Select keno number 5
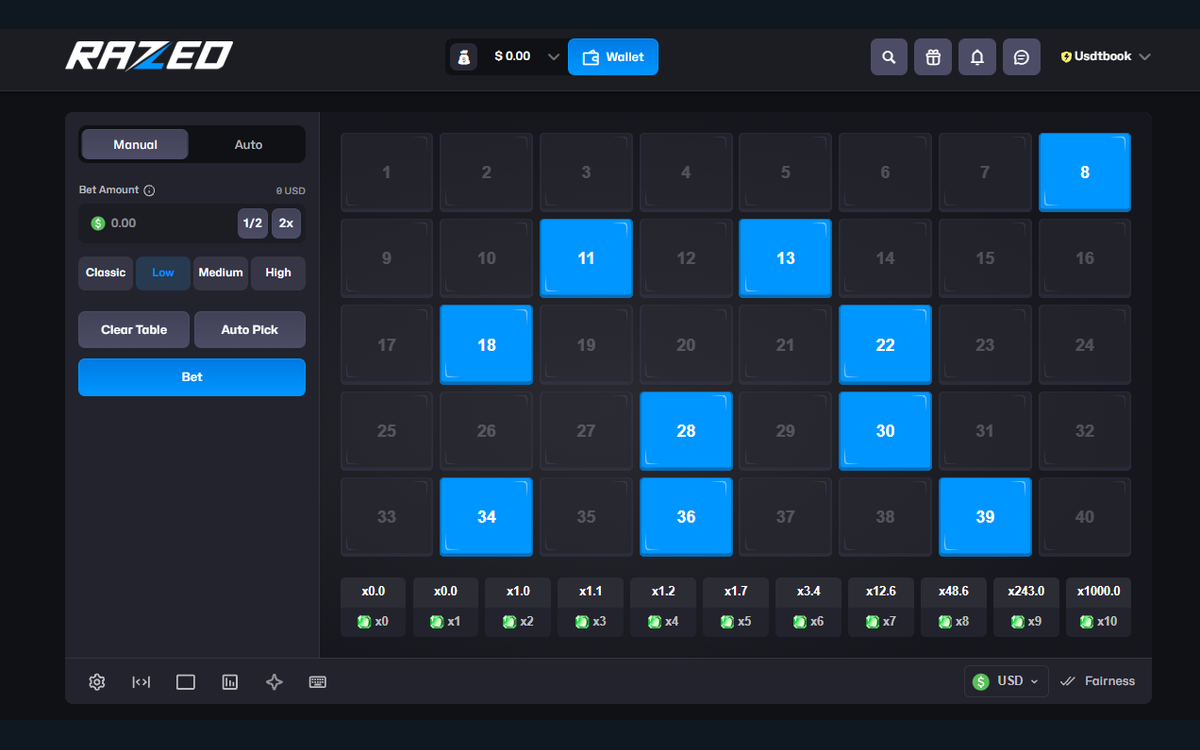This screenshot has width=1200, height=750. coord(785,172)
